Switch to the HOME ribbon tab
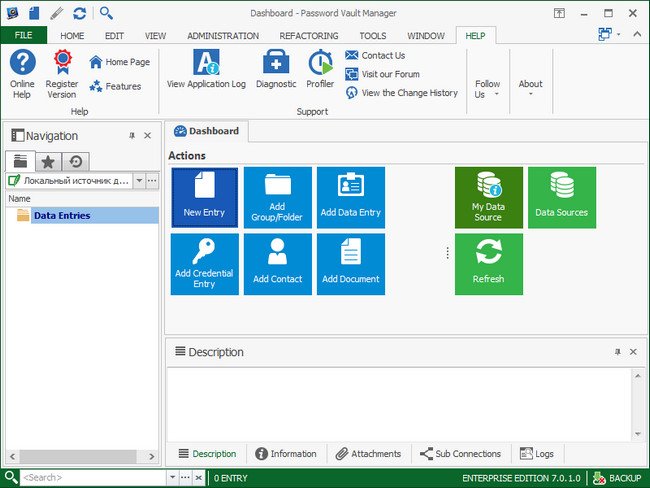The image size is (650, 488). 72,36
